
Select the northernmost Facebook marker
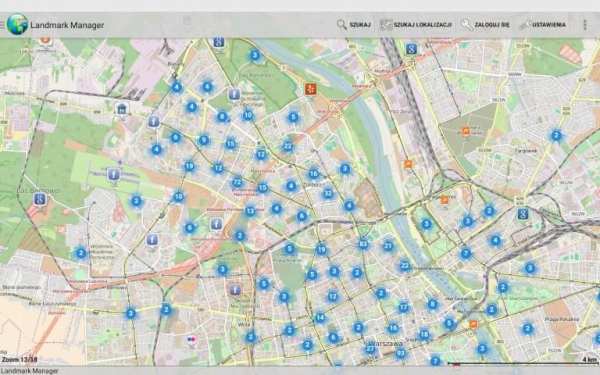pyautogui.click(x=234, y=94)
